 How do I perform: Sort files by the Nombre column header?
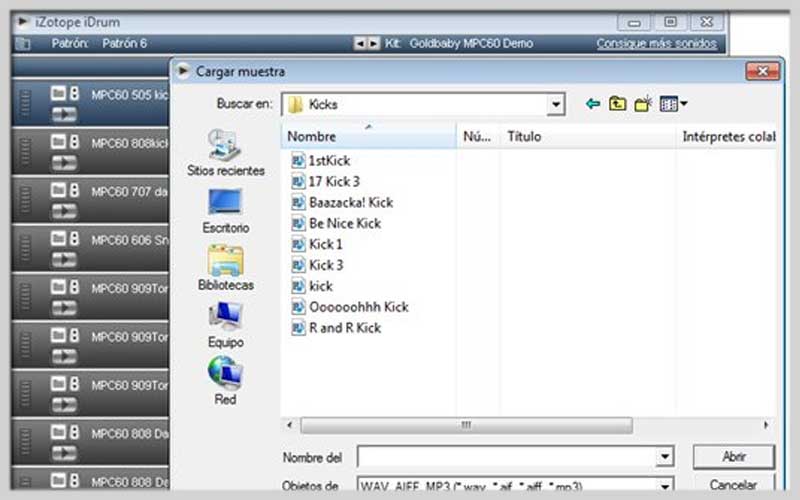tap(368, 137)
